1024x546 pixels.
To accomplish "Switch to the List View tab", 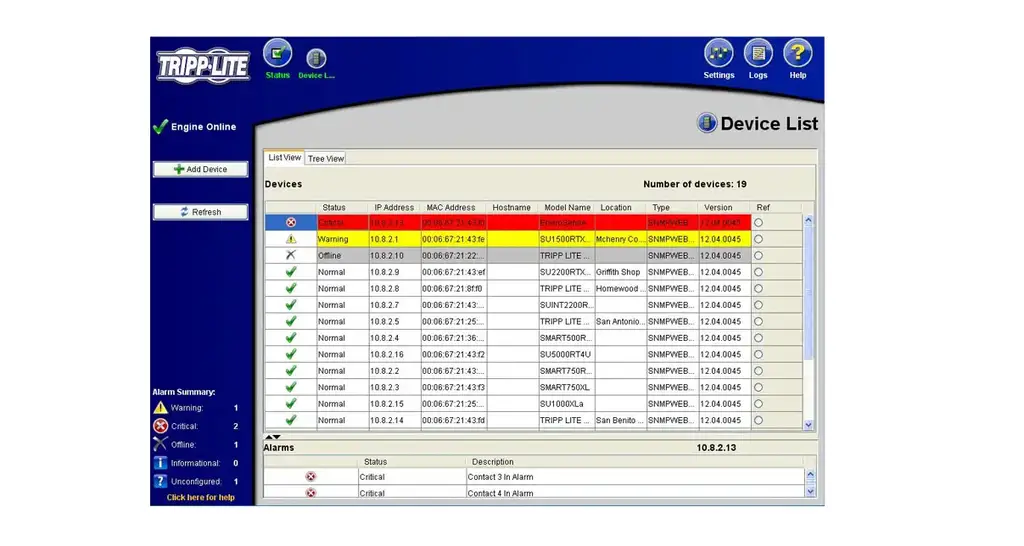I will pos(285,157).
